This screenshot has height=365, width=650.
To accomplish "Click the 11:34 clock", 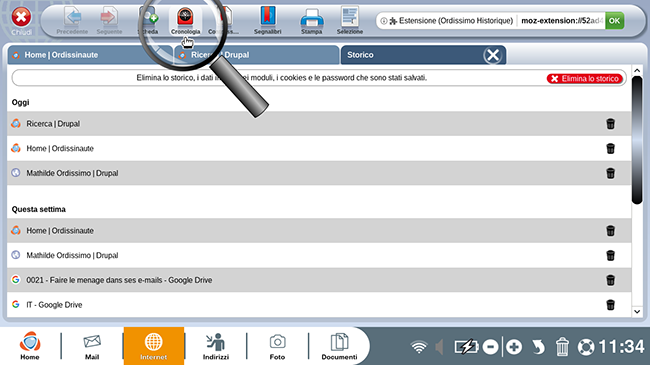I will (x=621, y=347).
